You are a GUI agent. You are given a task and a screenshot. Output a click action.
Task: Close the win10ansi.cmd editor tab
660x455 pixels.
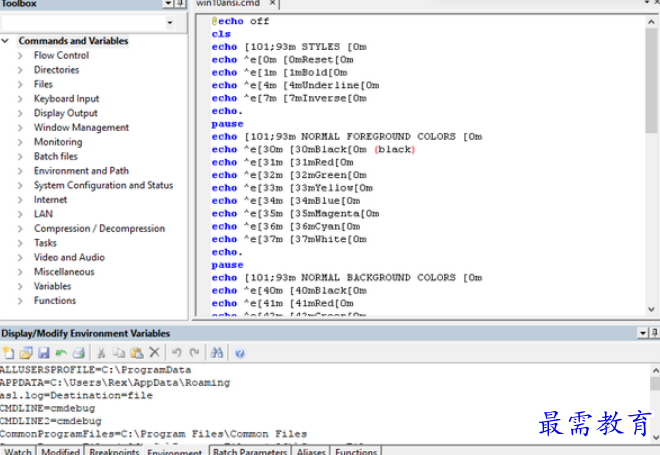coord(272,3)
